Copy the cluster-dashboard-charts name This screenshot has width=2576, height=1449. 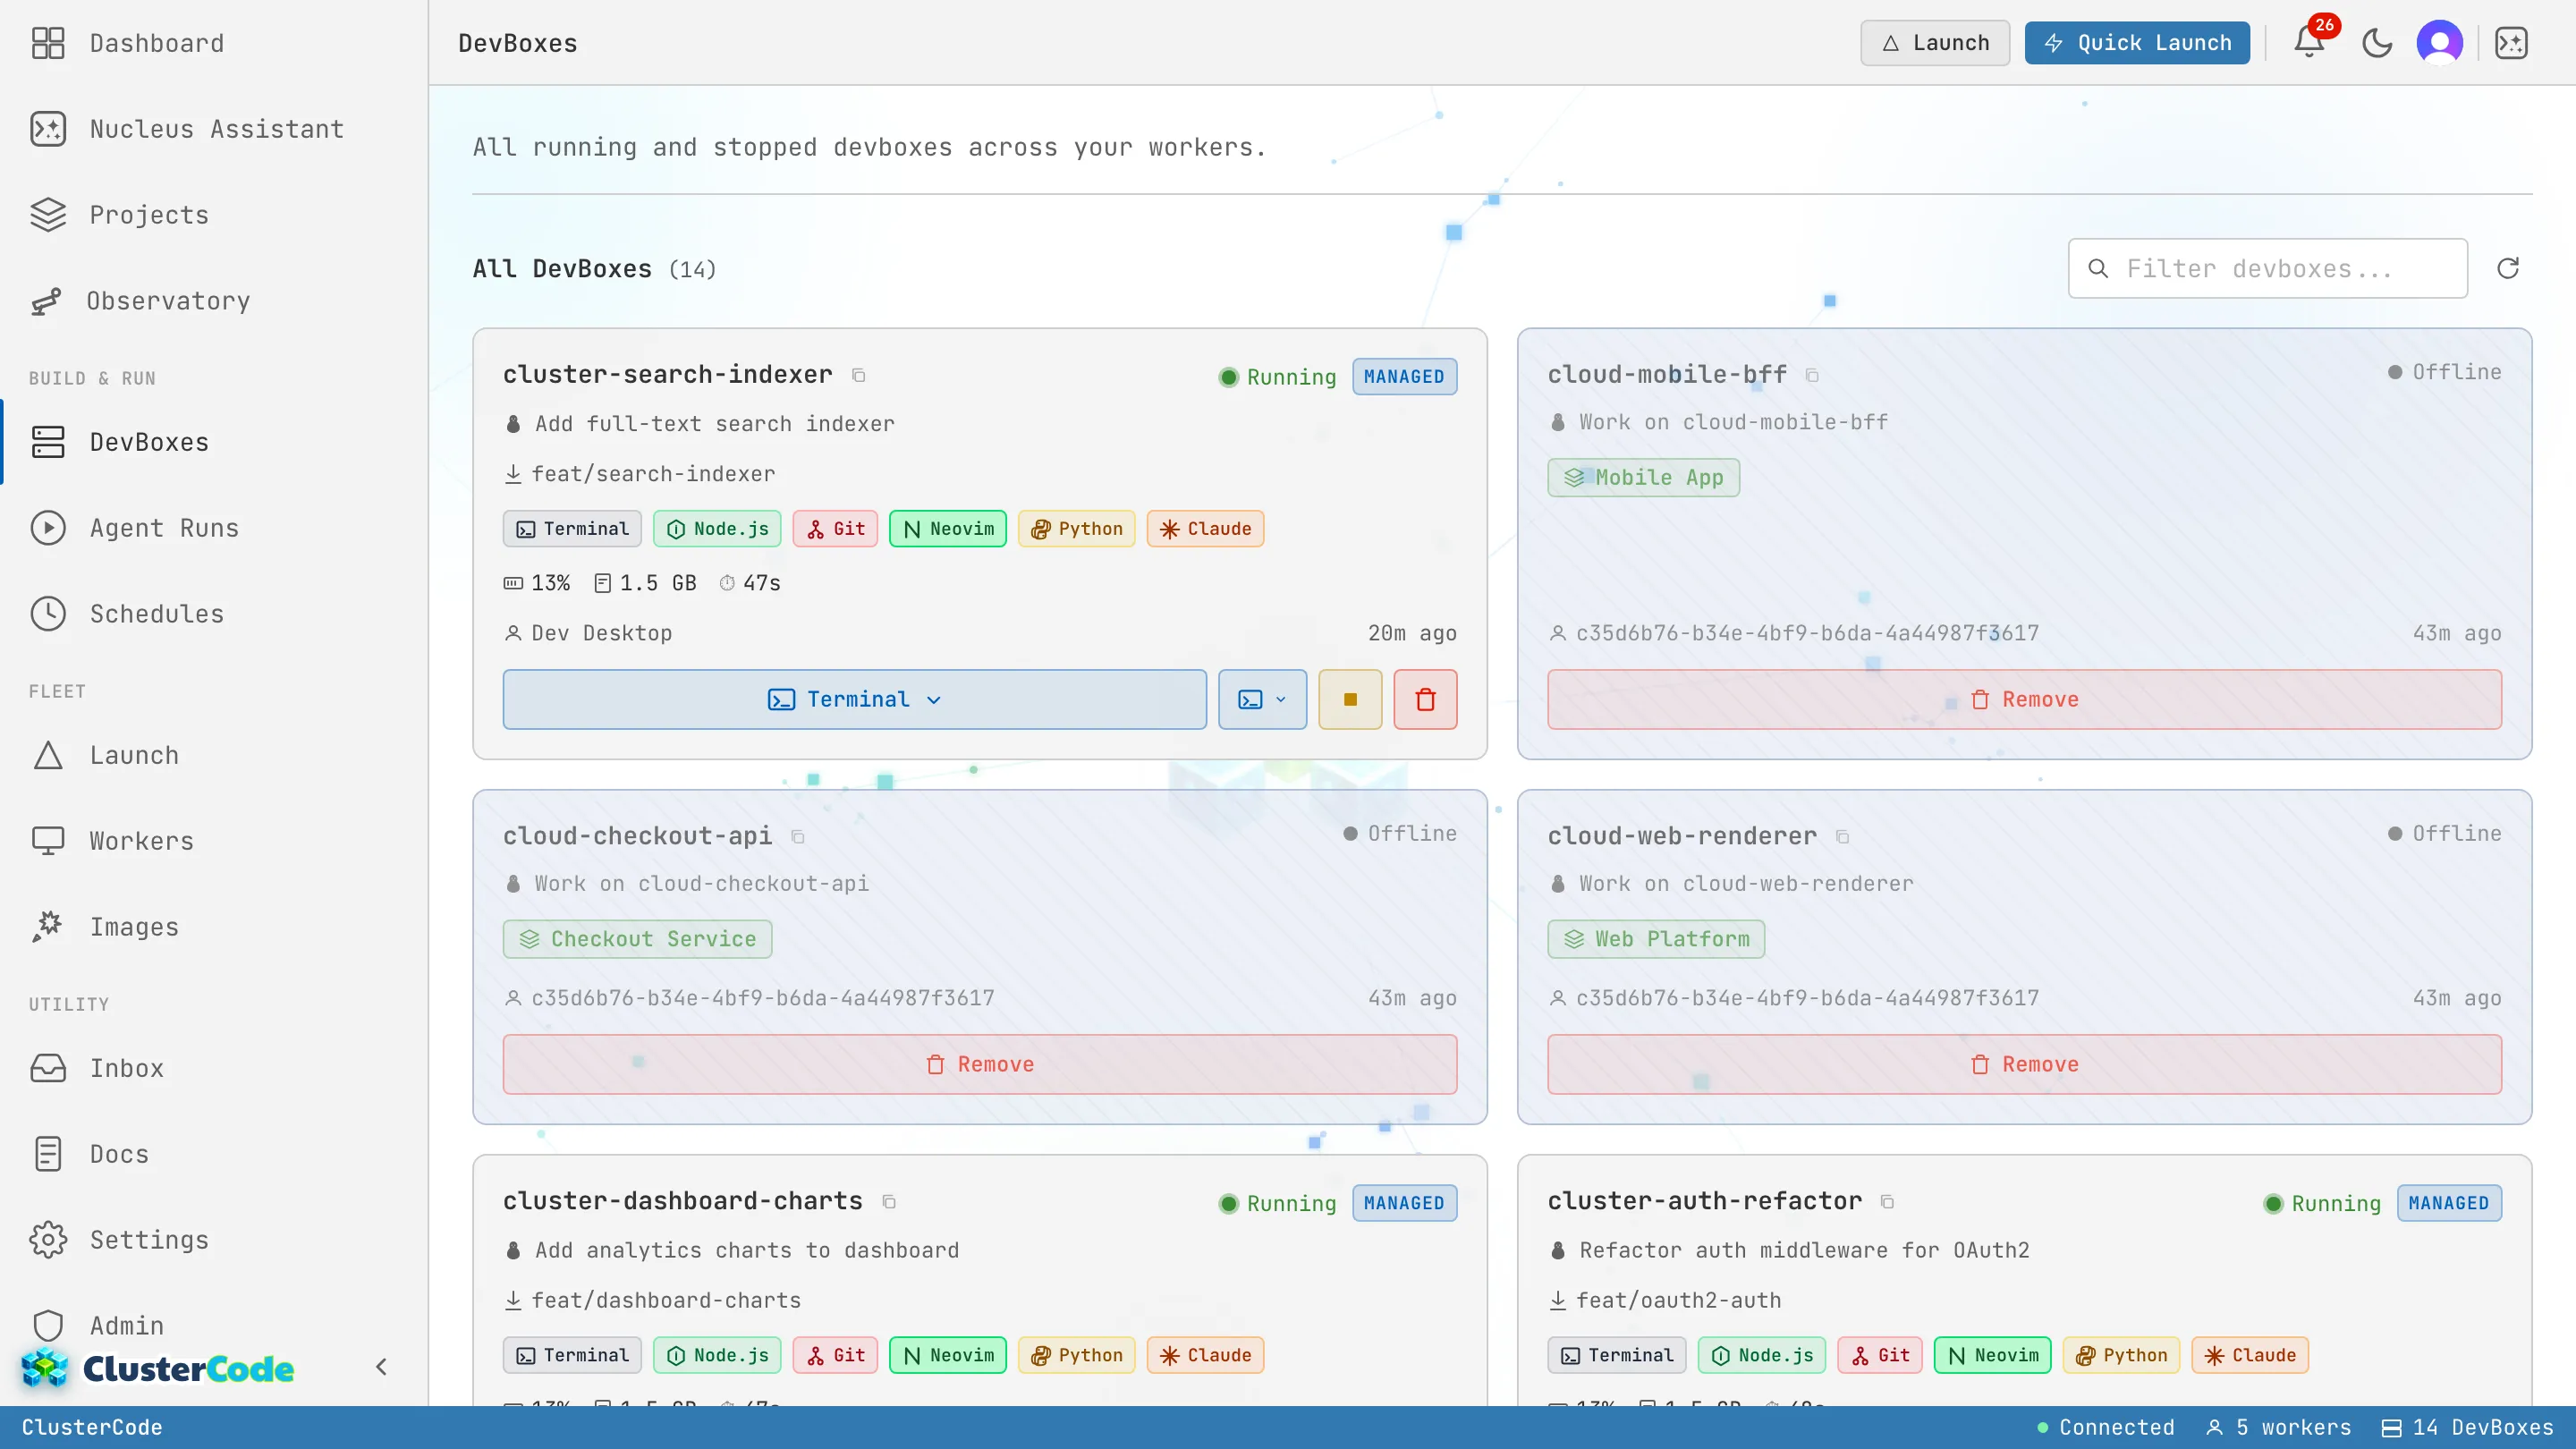click(889, 1201)
